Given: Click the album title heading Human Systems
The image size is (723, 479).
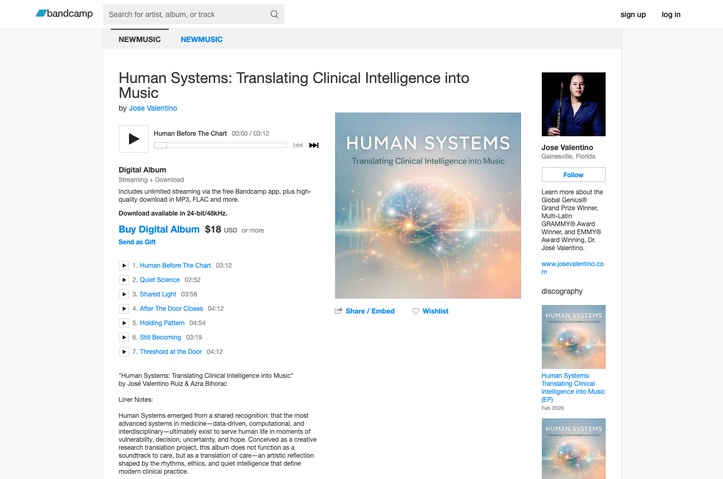Looking at the screenshot, I should pyautogui.click(x=294, y=85).
